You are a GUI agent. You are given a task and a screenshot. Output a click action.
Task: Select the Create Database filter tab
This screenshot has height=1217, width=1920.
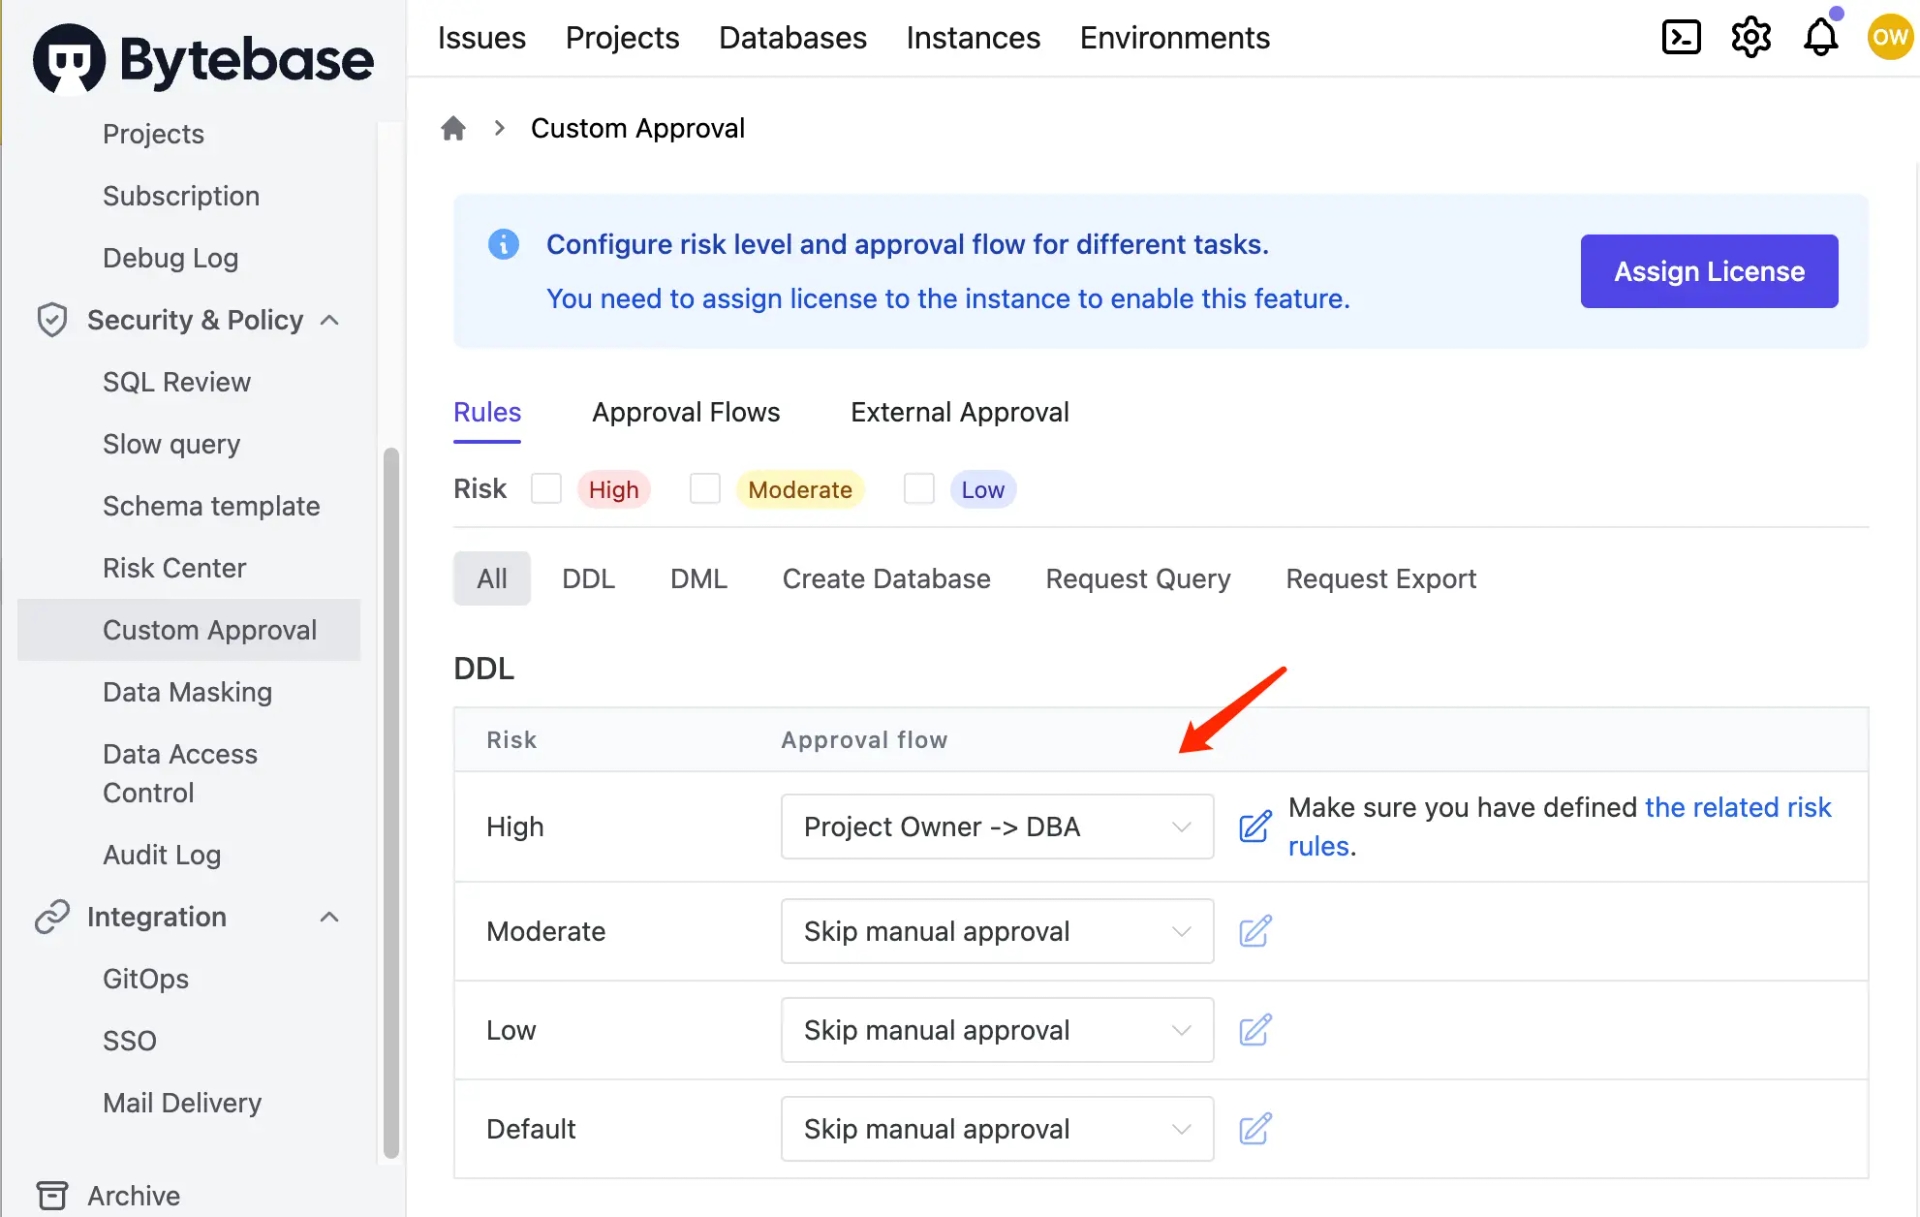click(x=886, y=578)
